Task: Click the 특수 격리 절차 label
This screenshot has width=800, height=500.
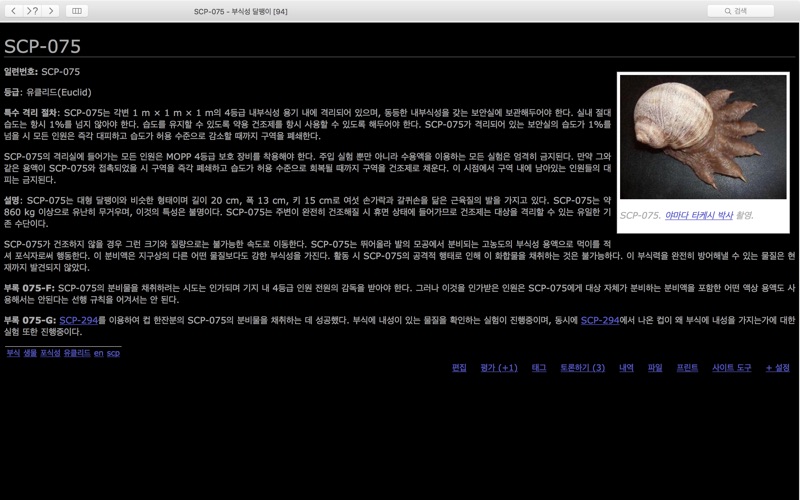Action: [x=32, y=113]
